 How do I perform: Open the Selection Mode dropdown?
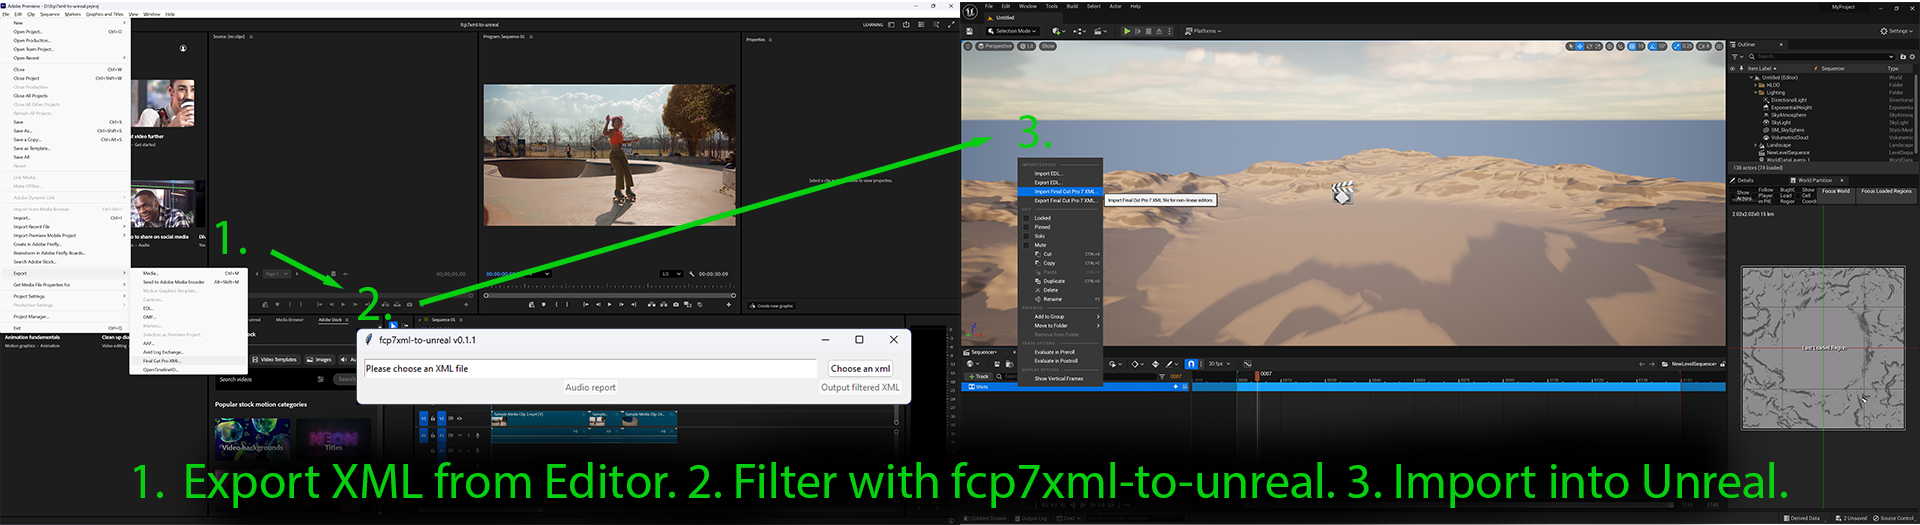(1012, 31)
